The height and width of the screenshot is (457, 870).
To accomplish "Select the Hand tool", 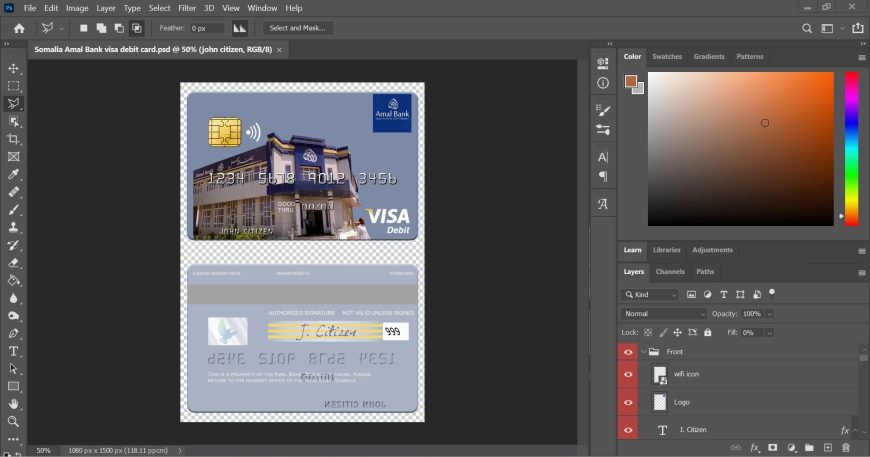I will click(13, 404).
